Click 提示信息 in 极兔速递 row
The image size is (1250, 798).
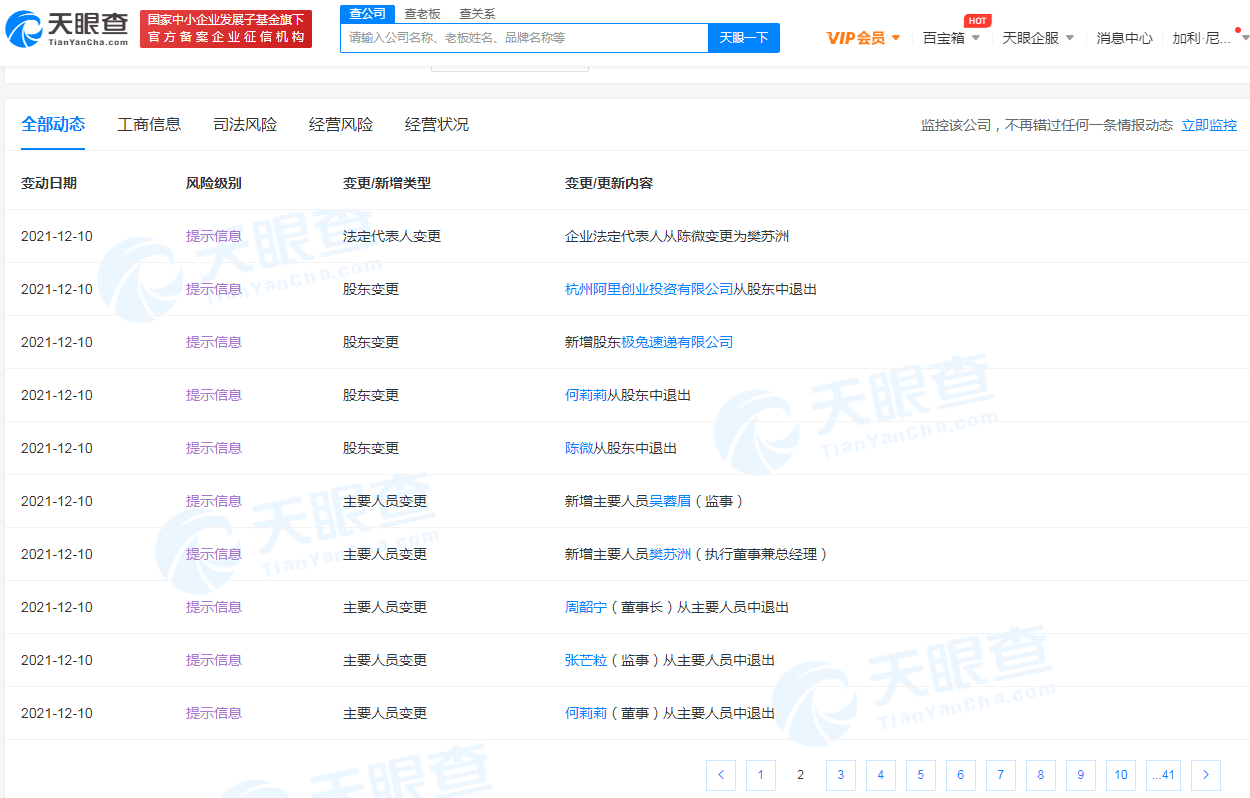click(214, 342)
